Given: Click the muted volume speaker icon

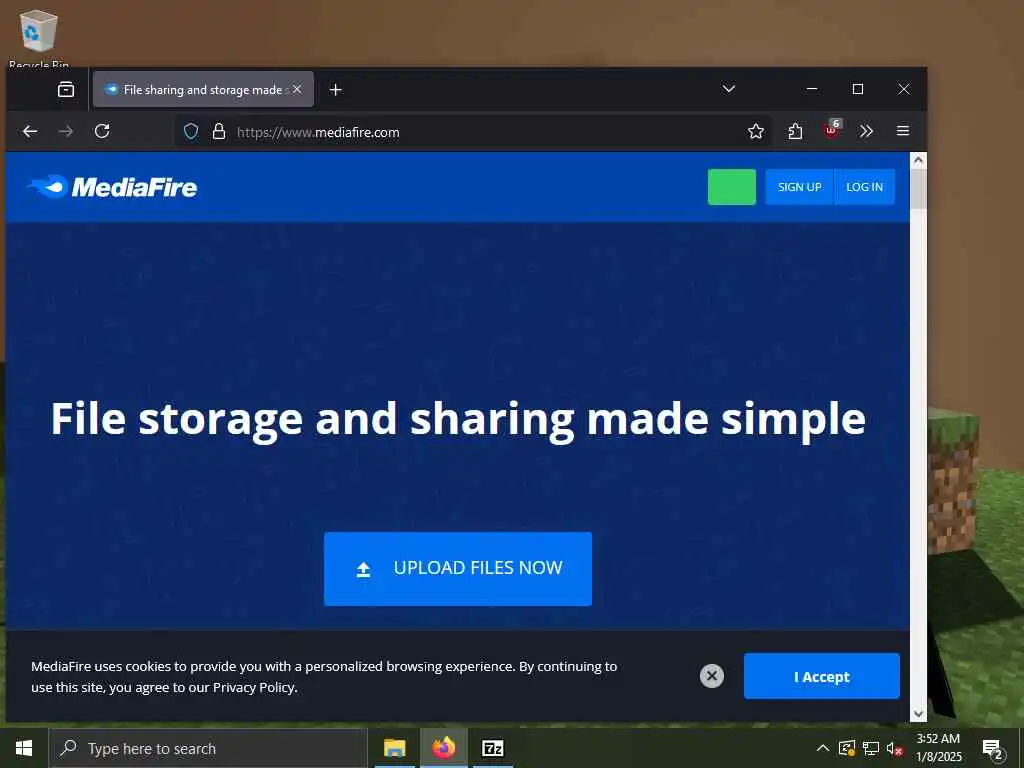Looking at the screenshot, I should [x=895, y=748].
